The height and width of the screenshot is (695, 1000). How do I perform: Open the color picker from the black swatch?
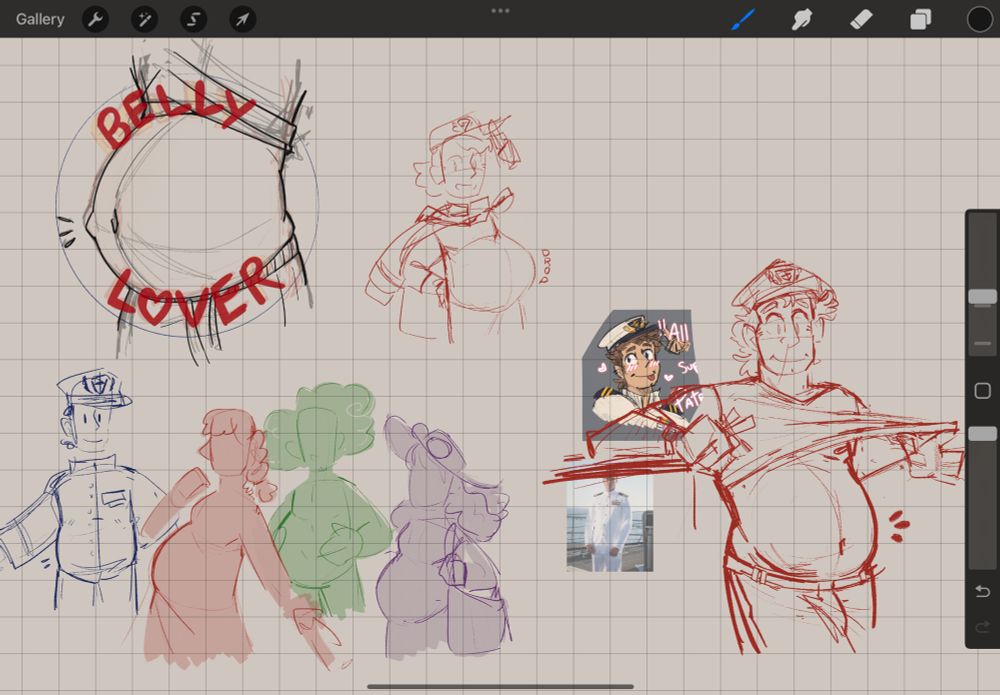979,19
